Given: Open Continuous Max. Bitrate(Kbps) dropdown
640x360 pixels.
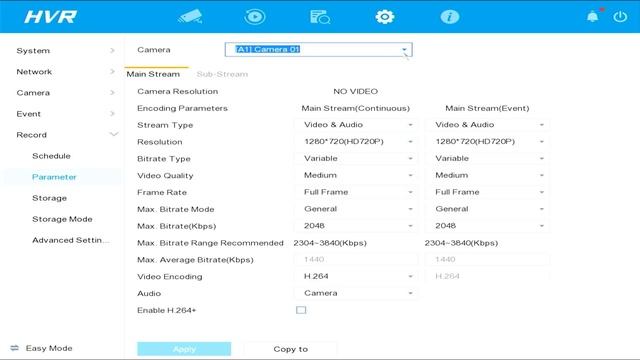Looking at the screenshot, I should (356, 226).
